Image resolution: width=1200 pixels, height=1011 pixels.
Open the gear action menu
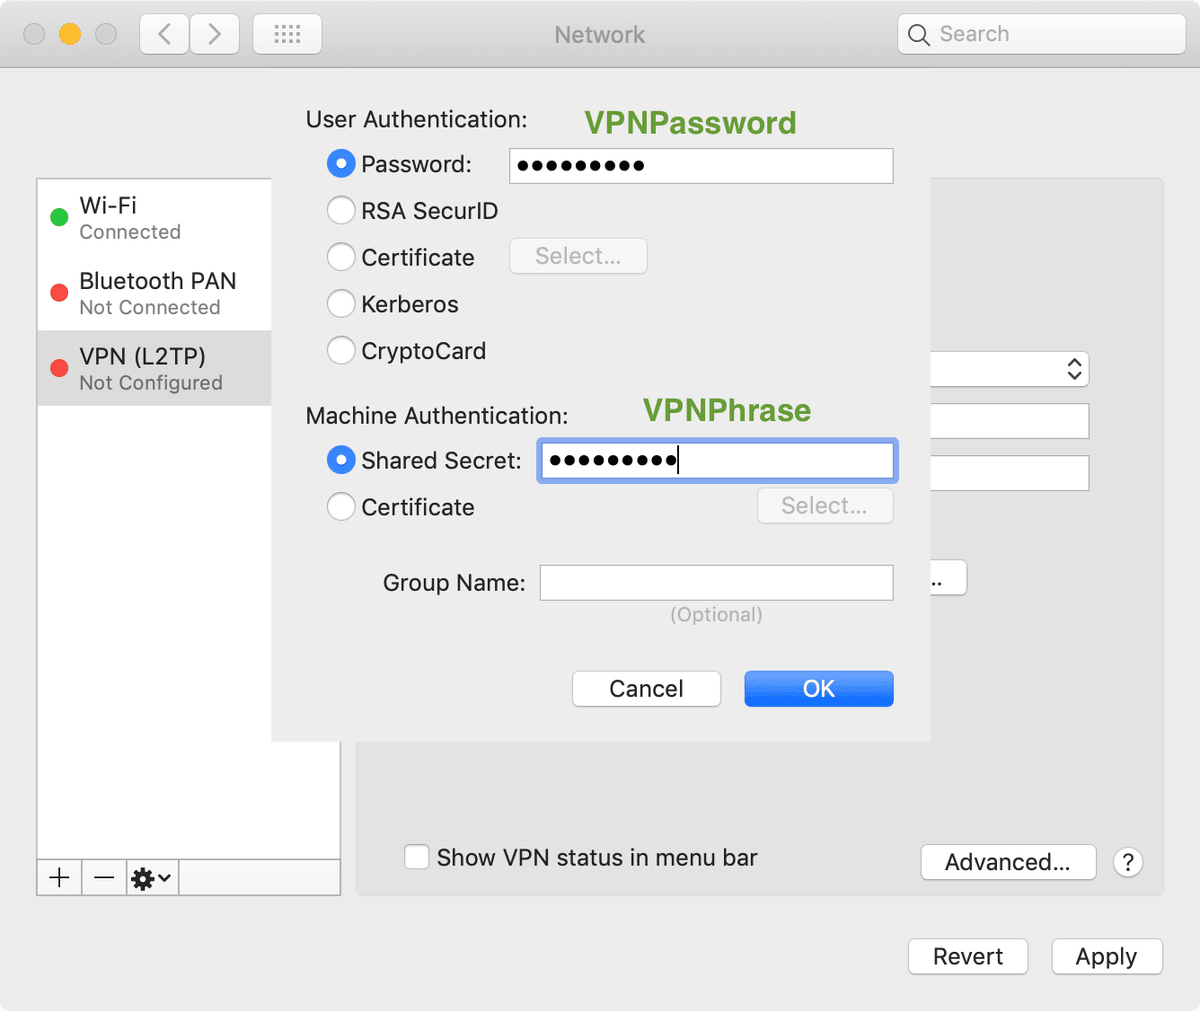pyautogui.click(x=148, y=877)
